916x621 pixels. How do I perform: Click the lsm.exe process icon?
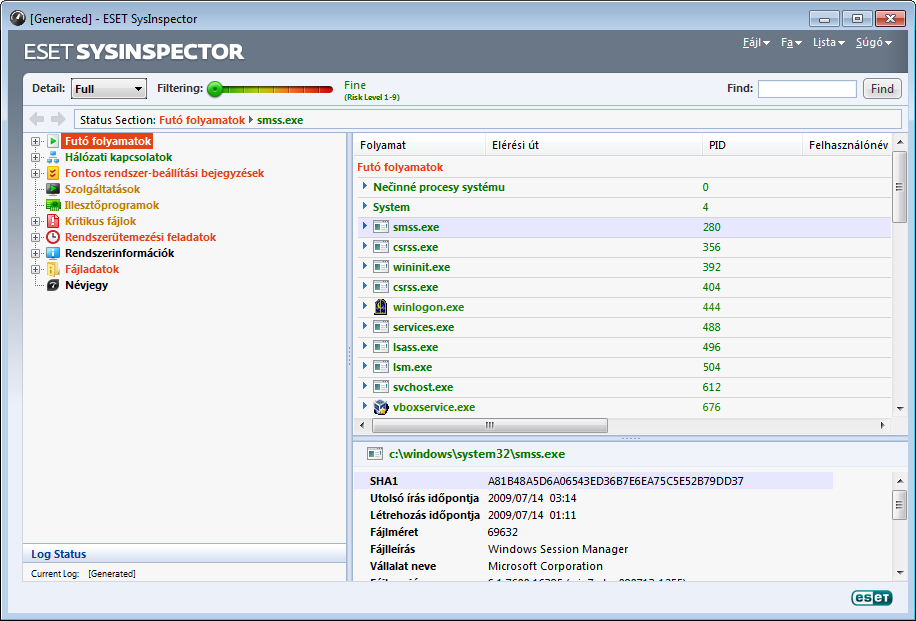[x=381, y=367]
